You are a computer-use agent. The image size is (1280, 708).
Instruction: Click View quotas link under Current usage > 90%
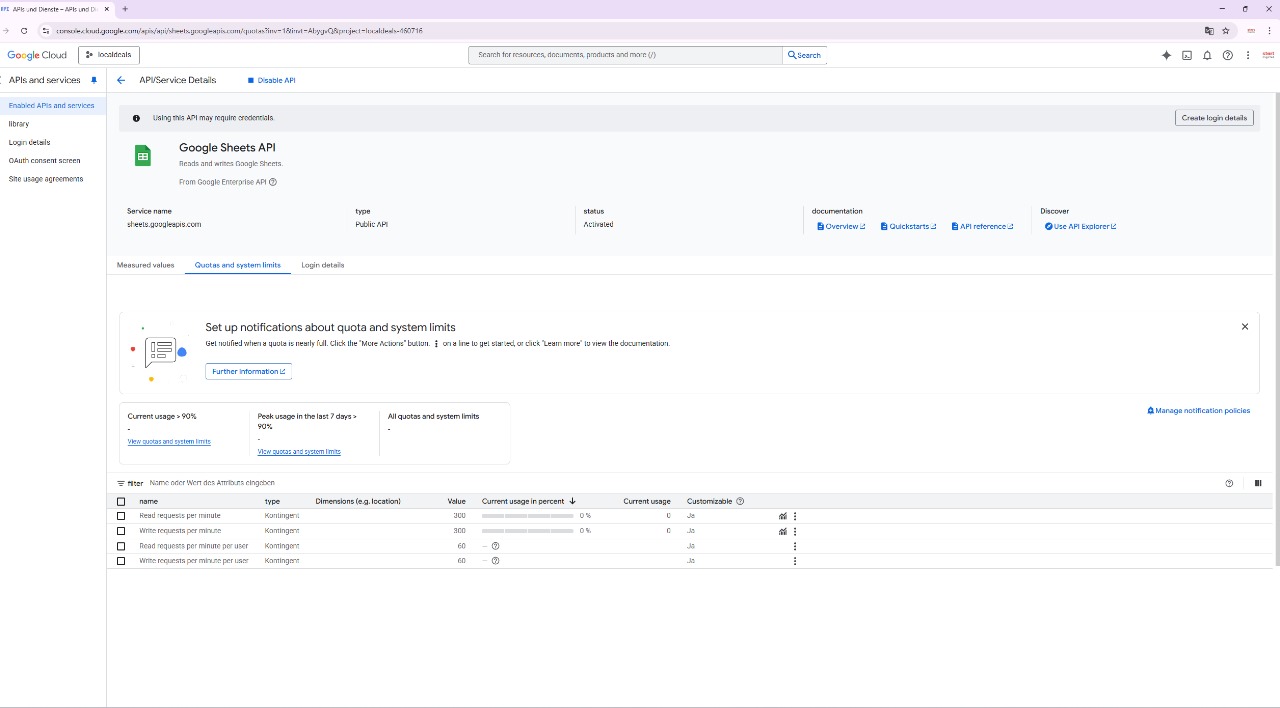(x=169, y=442)
